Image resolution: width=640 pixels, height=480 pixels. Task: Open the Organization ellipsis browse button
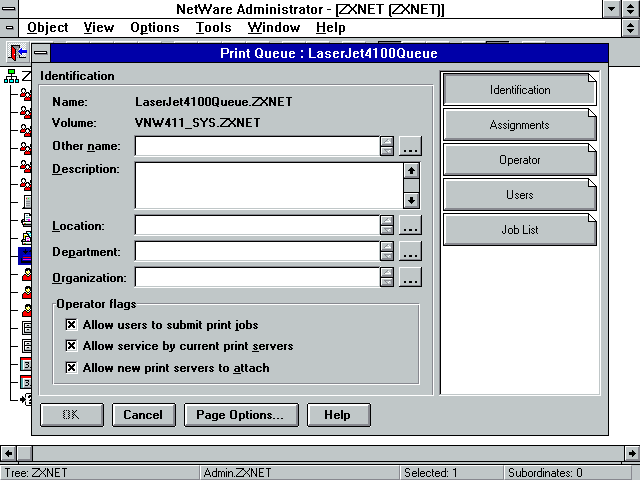(410, 278)
